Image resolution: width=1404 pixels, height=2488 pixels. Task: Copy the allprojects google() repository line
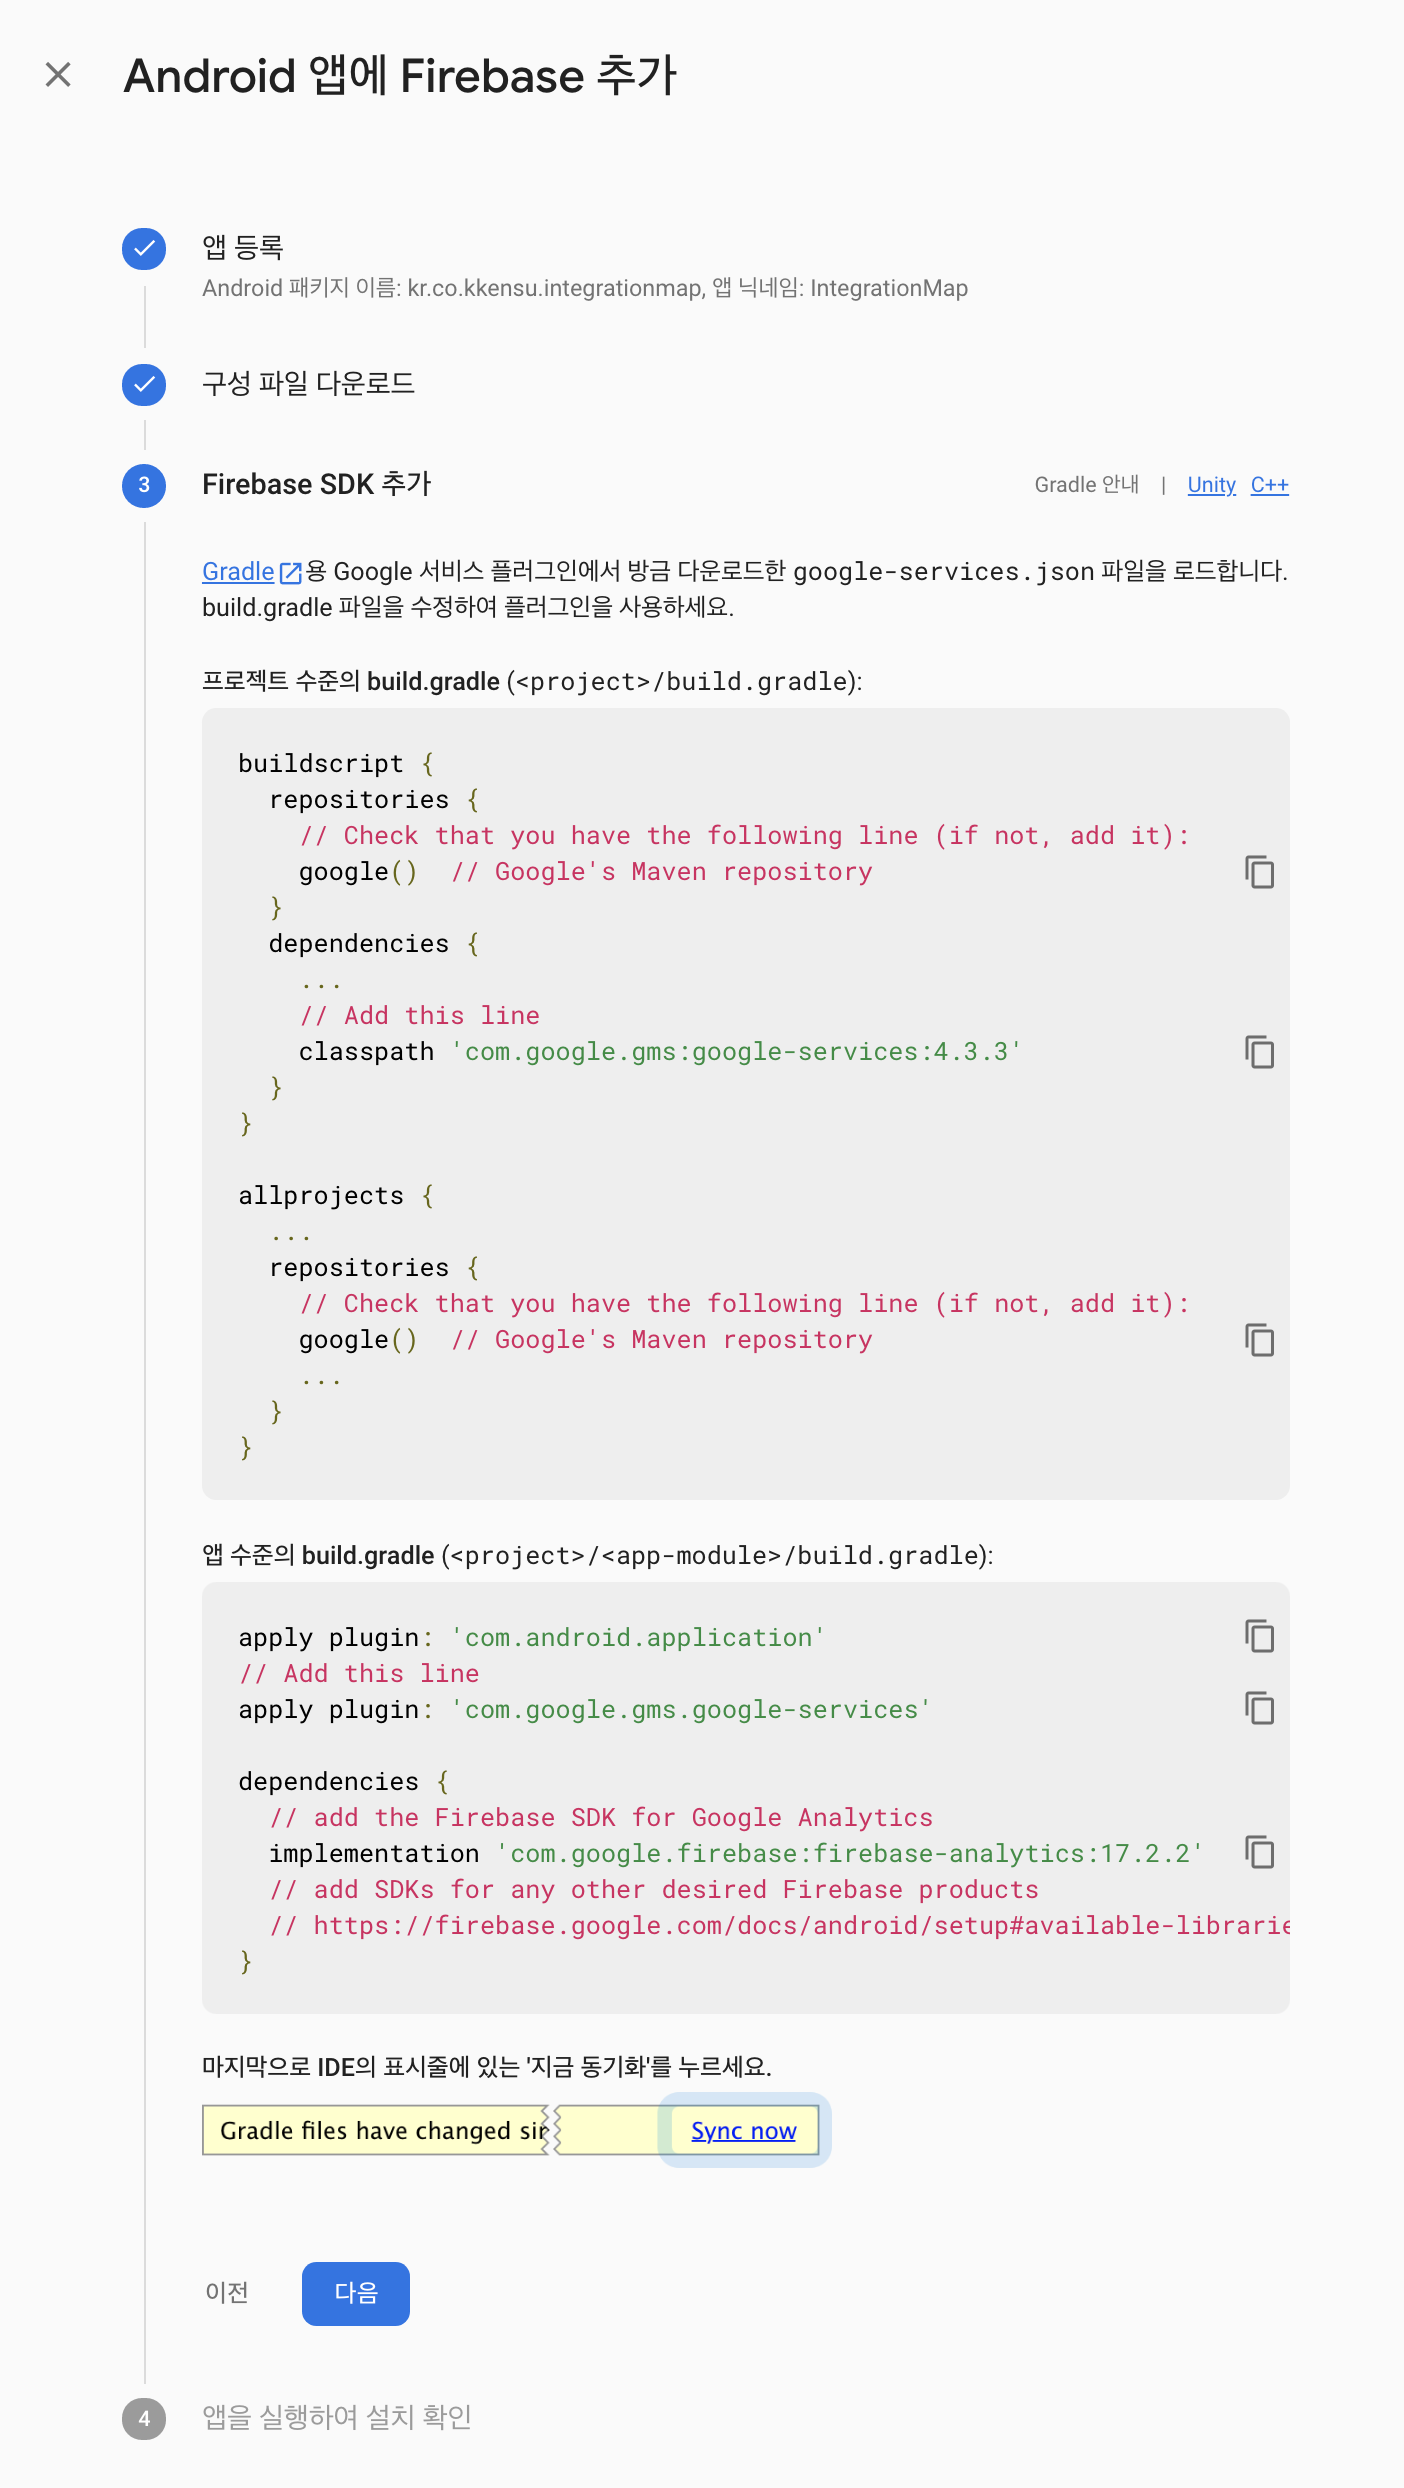[1260, 1340]
